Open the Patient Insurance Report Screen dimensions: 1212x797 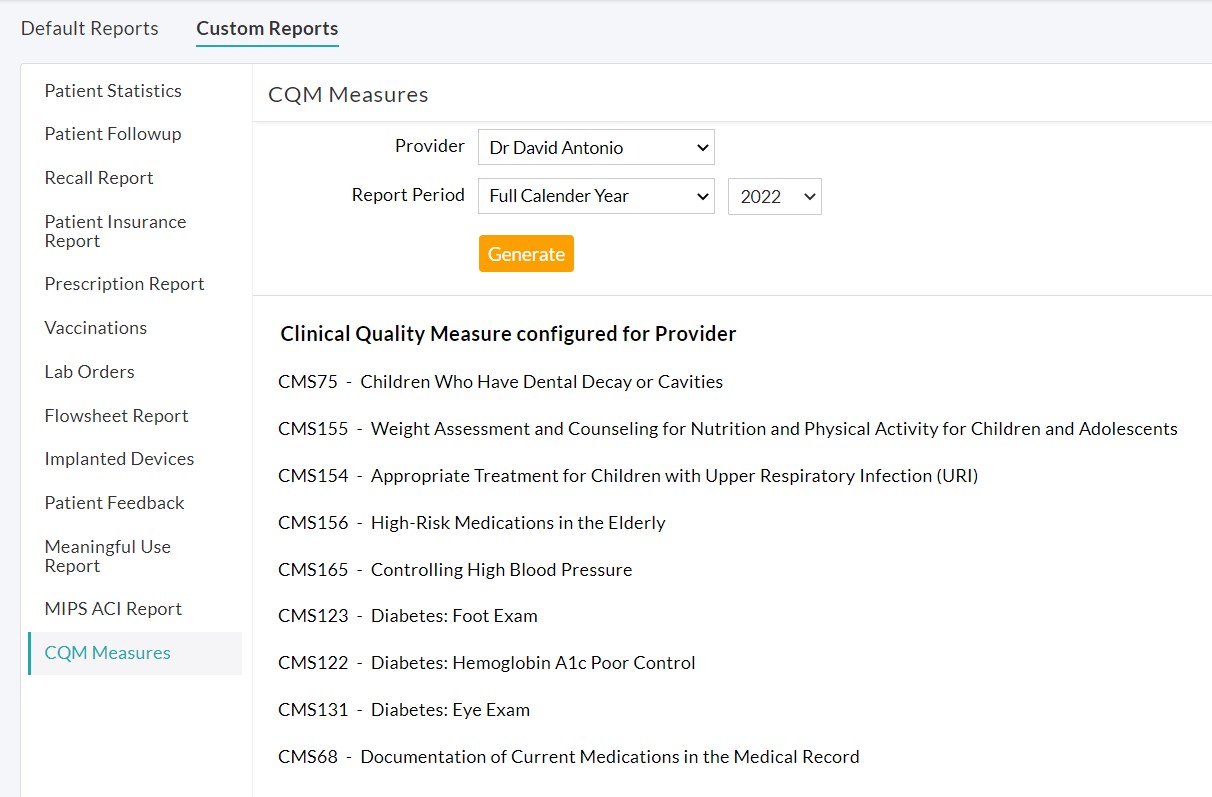click(115, 231)
